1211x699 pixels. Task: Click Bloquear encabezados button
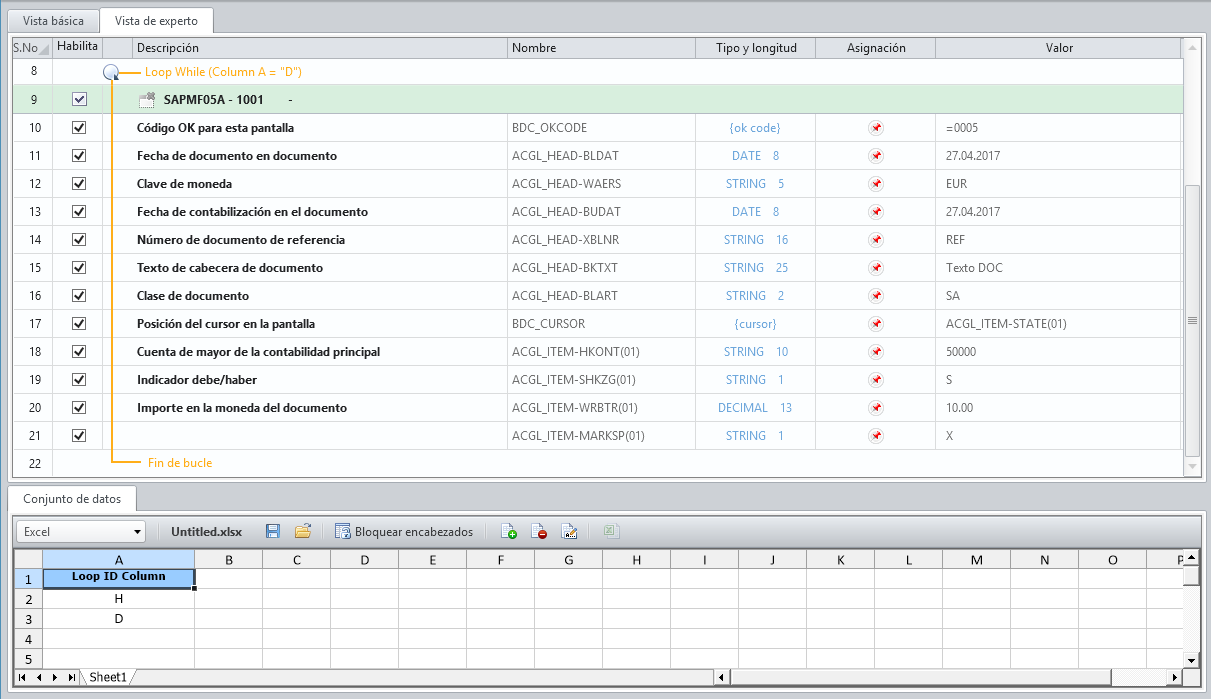tap(404, 532)
